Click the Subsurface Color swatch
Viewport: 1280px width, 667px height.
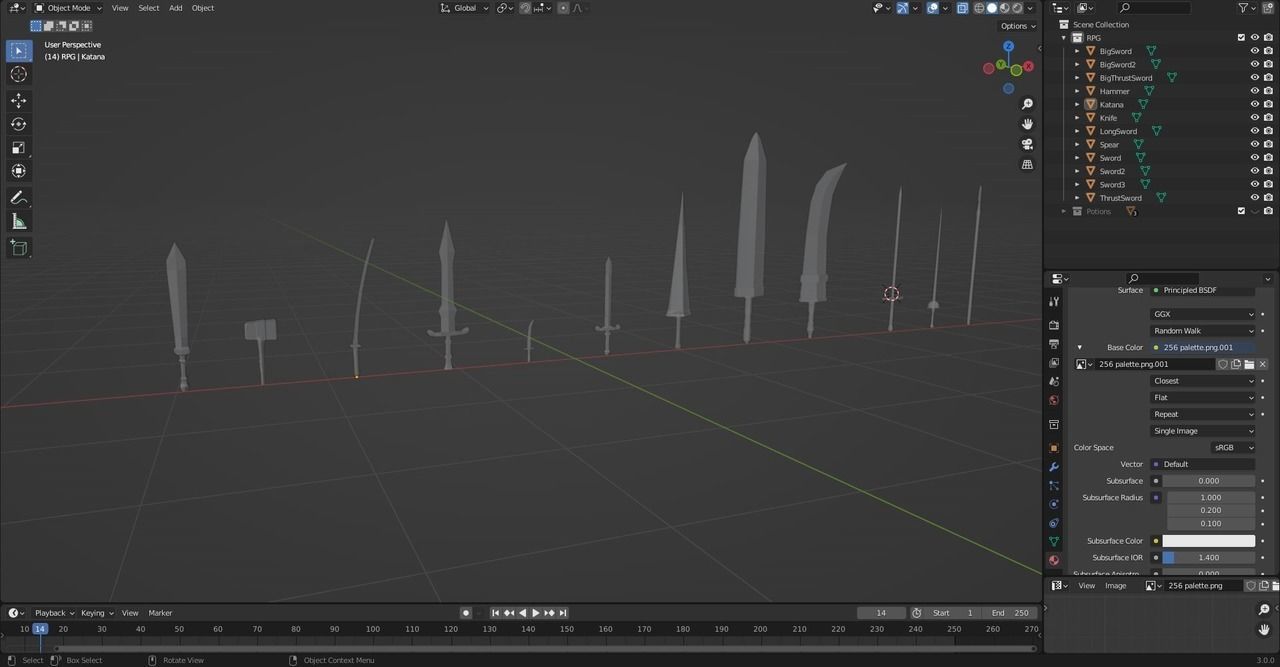pyautogui.click(x=1208, y=540)
